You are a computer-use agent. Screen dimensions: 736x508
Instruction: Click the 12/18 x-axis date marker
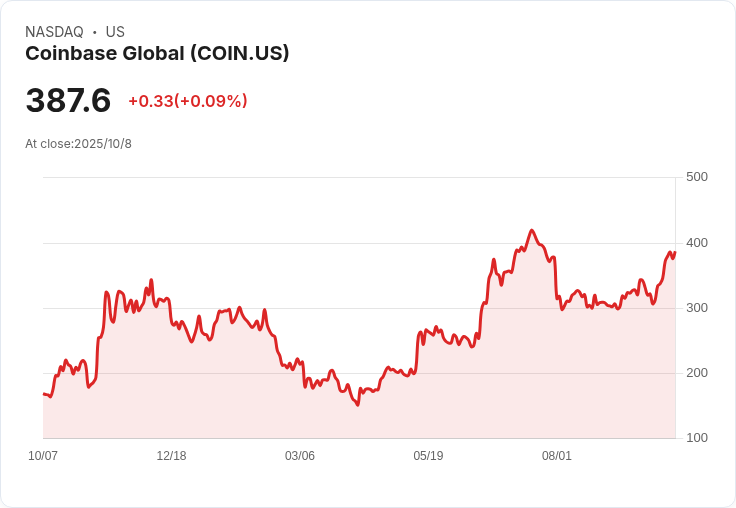coord(171,456)
